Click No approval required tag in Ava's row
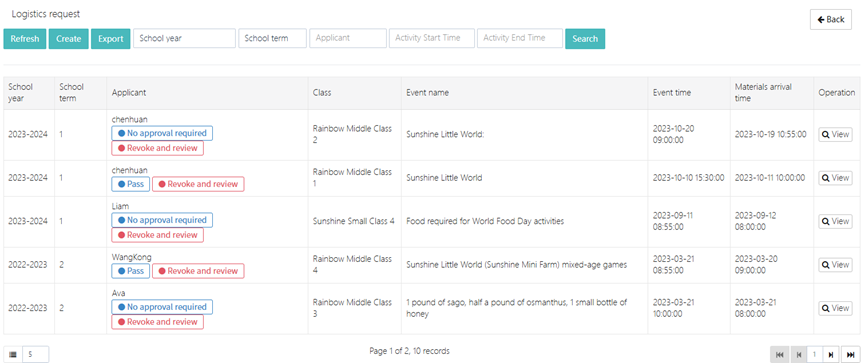 [x=162, y=307]
